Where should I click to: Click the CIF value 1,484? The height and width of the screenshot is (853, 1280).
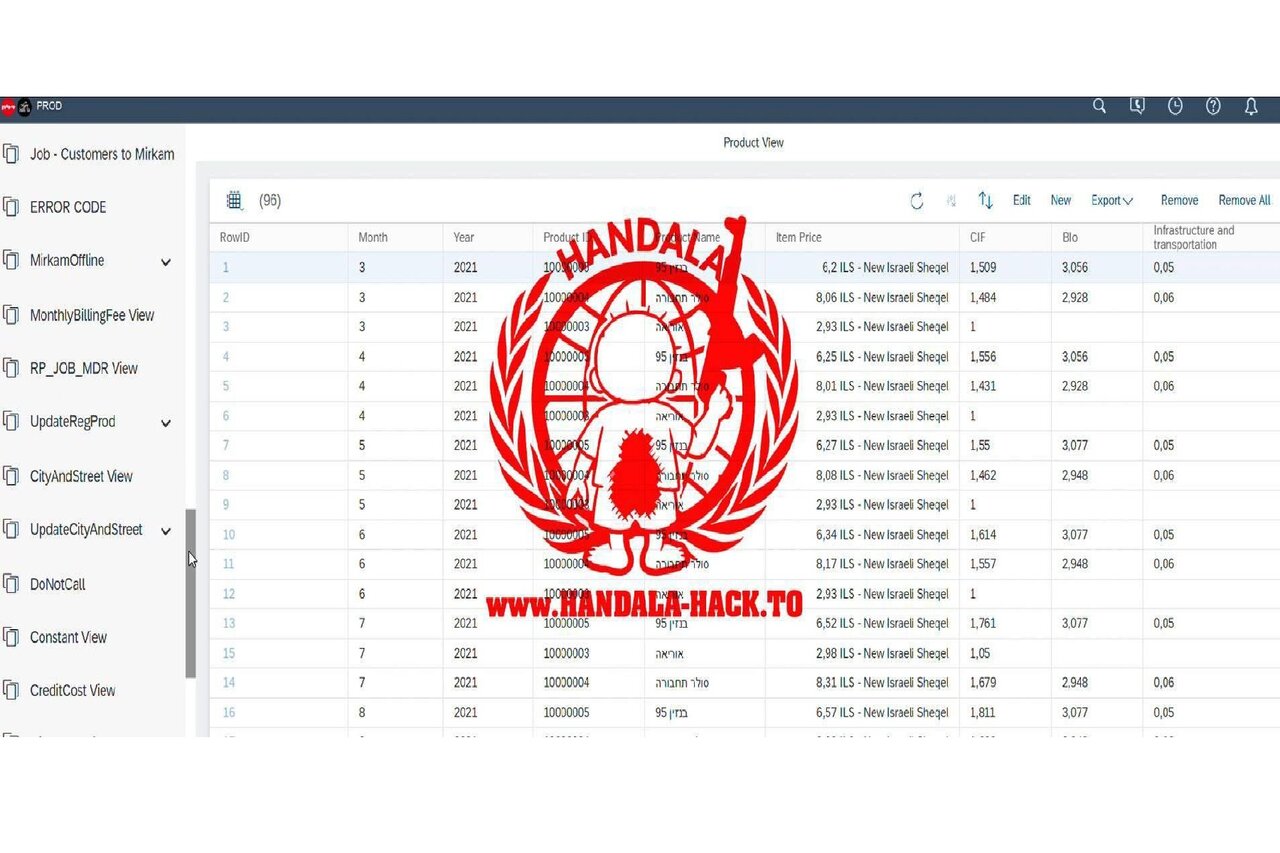[983, 297]
